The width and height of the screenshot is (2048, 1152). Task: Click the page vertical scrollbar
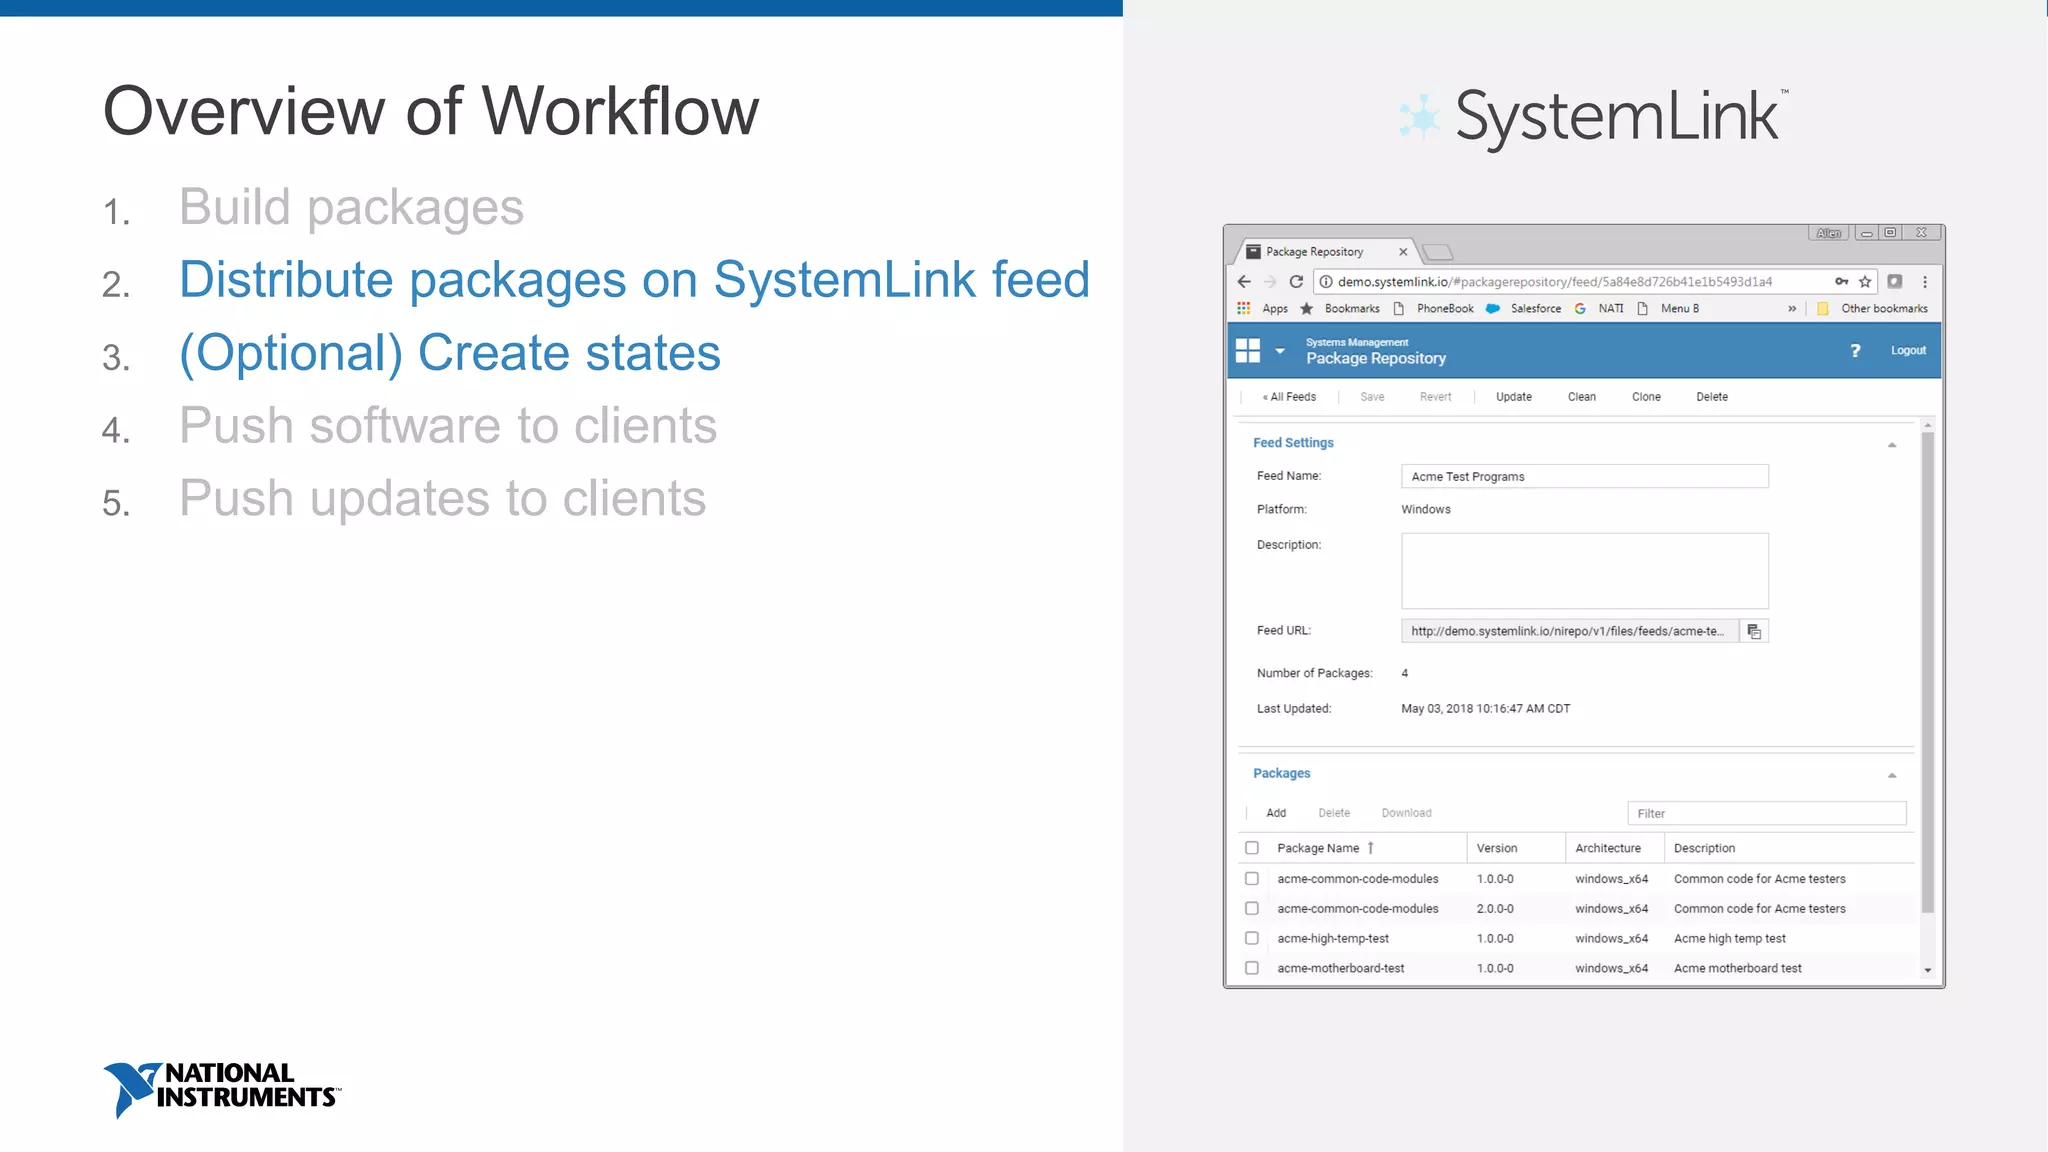click(1928, 672)
